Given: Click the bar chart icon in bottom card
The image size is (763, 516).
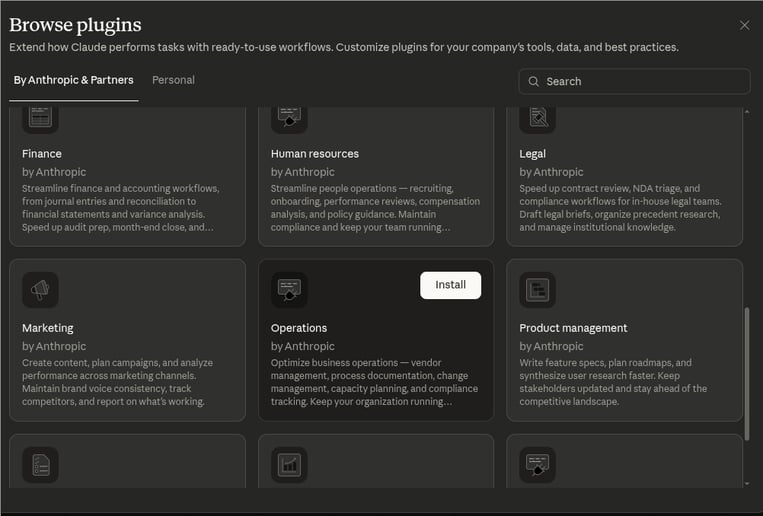Looking at the screenshot, I should tap(289, 465).
